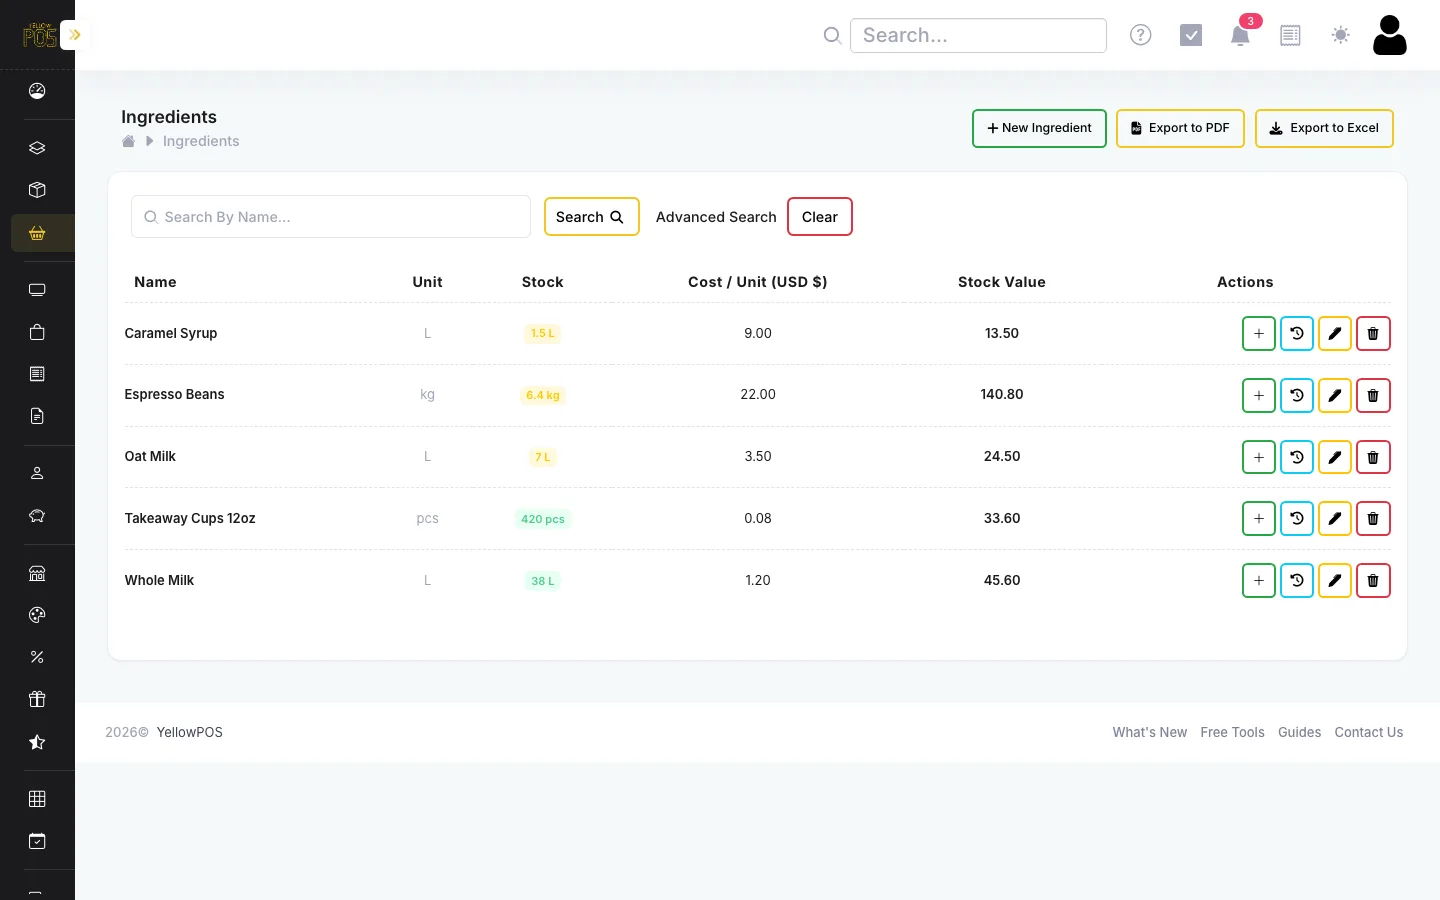Open the stacked layers sidebar icon
1440x900 pixels.
[37, 148]
